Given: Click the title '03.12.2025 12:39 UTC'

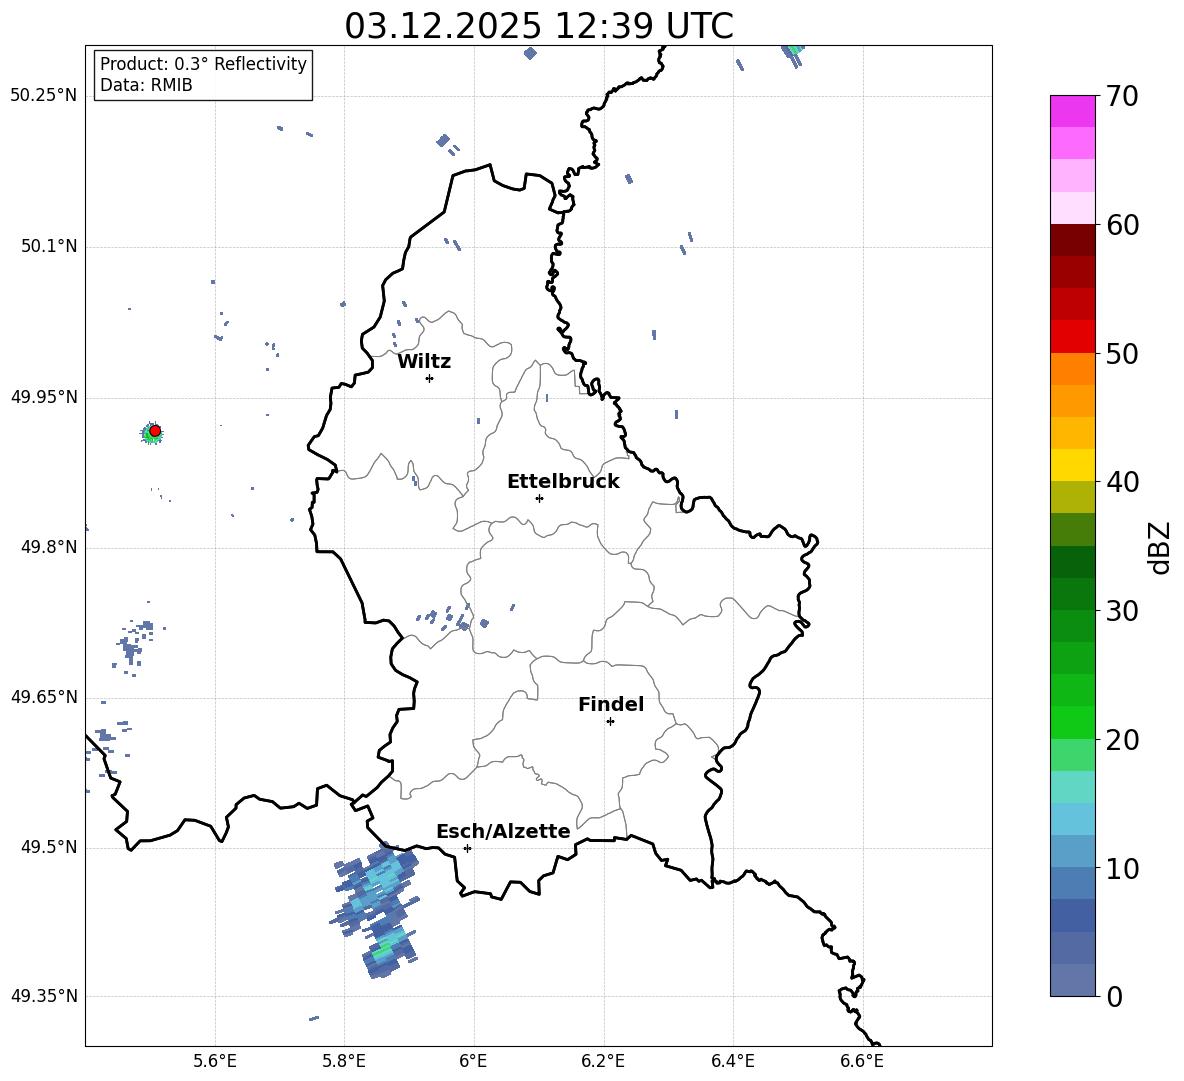Looking at the screenshot, I should (538, 26).
